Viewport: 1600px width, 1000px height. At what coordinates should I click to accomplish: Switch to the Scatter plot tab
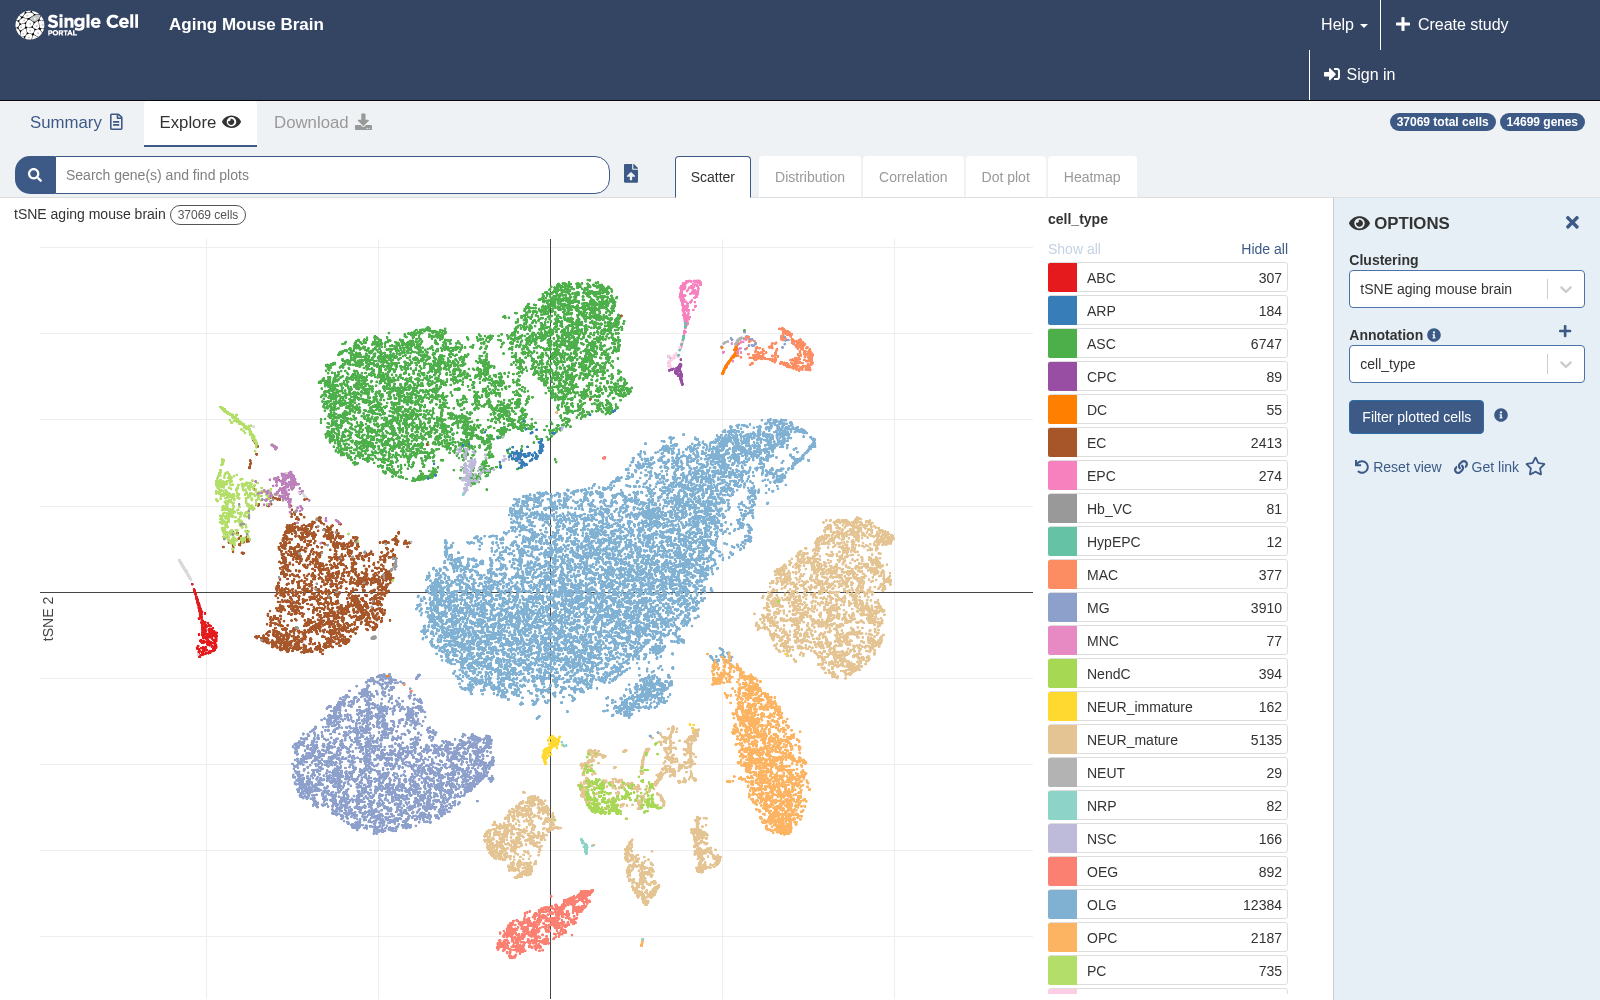(x=713, y=177)
